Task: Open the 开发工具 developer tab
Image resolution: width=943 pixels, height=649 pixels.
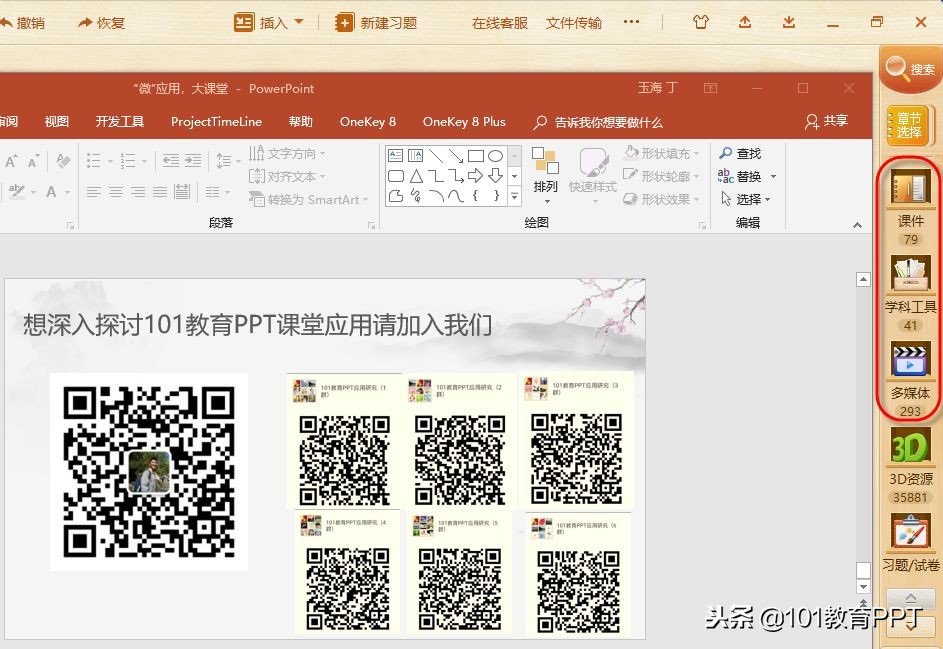Action: 120,121
